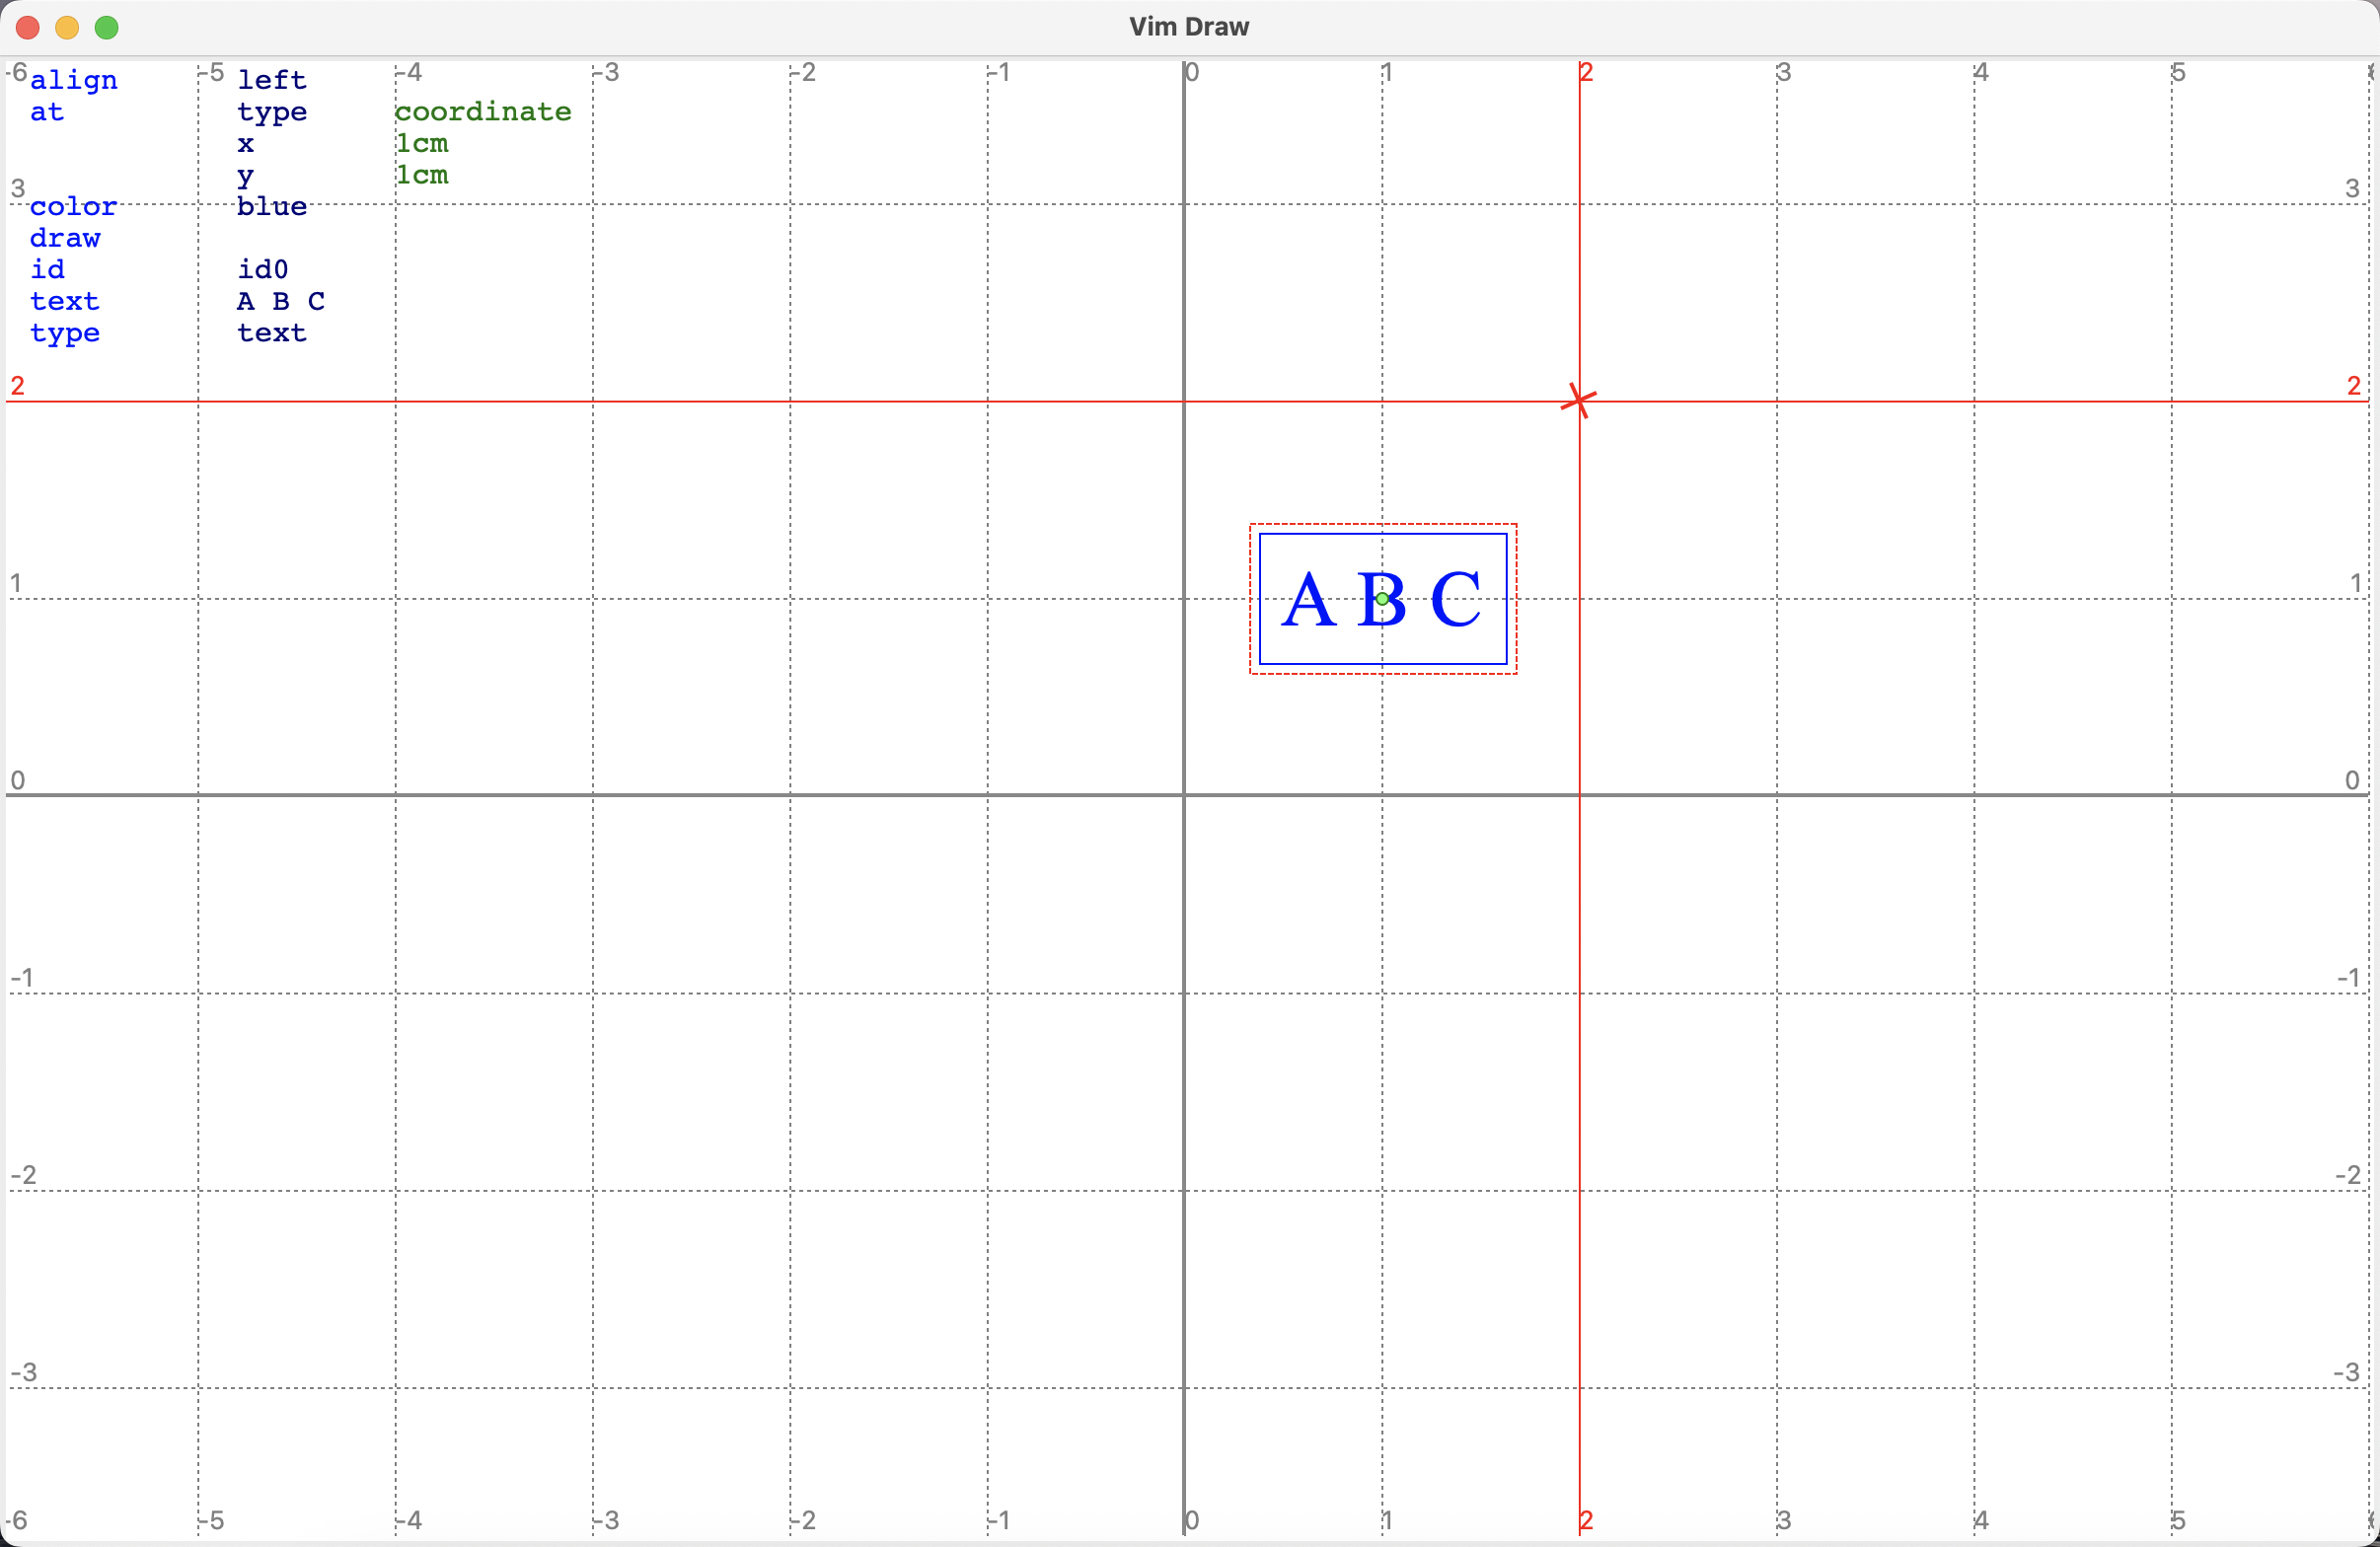The image size is (2380, 1547).
Task: Click the 'coordinate' type value
Action: pyautogui.click(x=483, y=112)
